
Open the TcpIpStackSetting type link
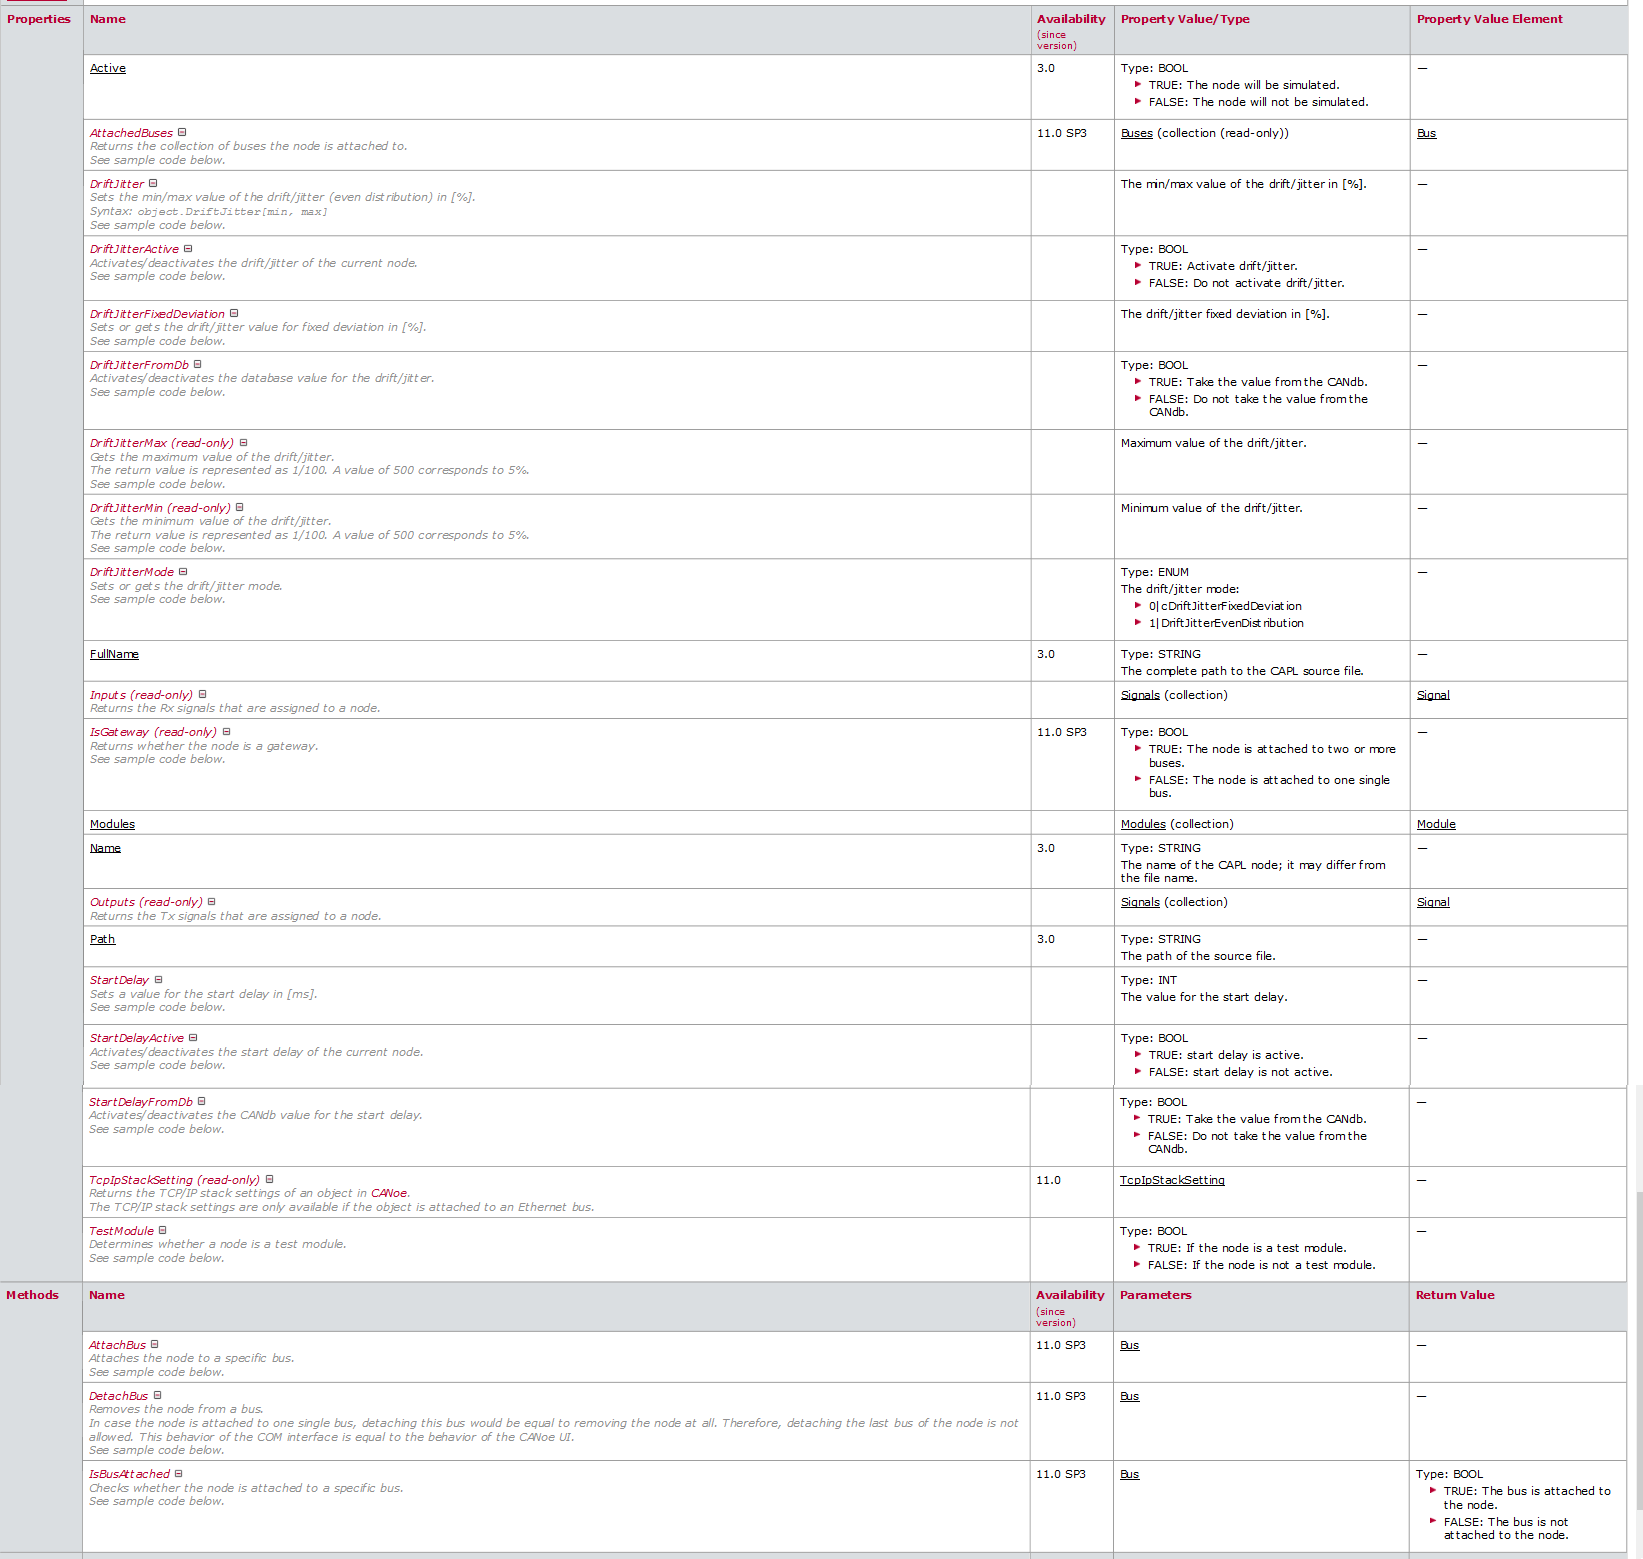click(x=1172, y=1180)
